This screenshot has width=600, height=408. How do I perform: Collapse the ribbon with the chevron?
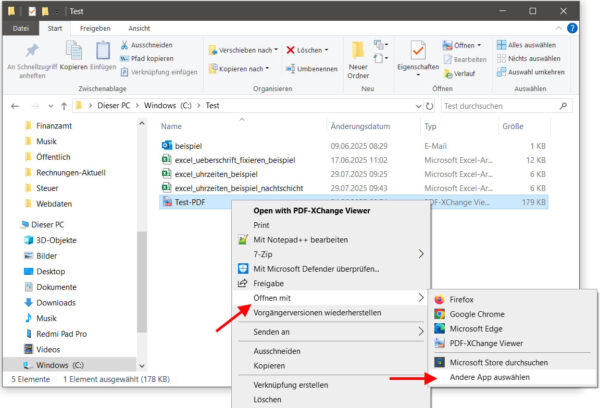pos(558,28)
